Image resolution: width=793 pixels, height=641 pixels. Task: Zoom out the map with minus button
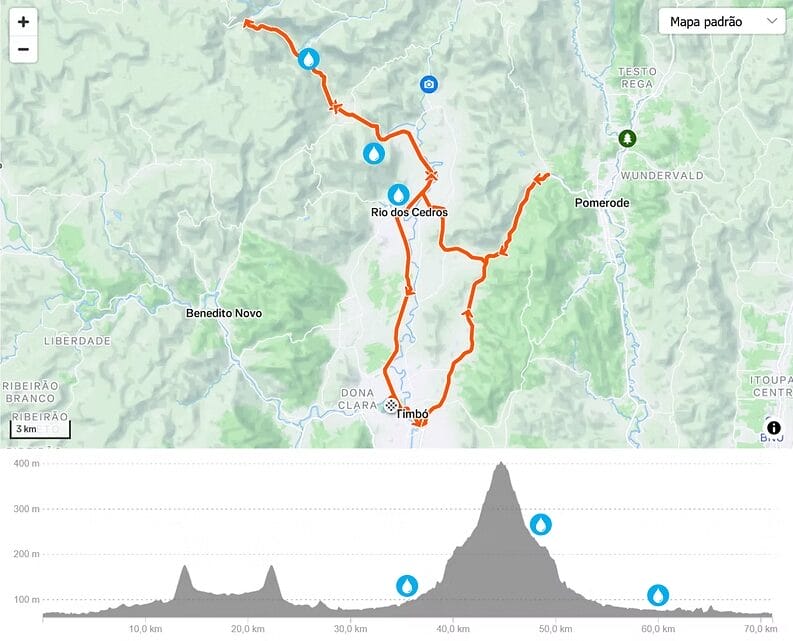(23, 50)
